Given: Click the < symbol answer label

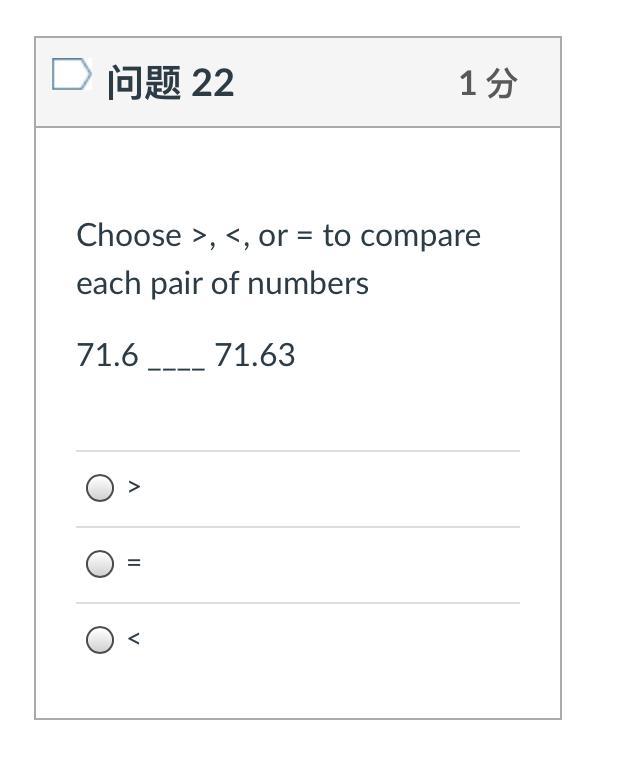Looking at the screenshot, I should click(x=134, y=639).
